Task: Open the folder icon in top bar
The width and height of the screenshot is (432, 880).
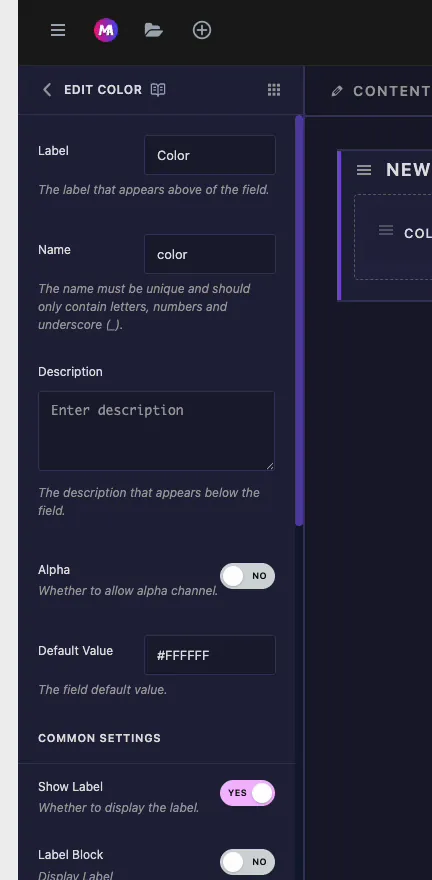Action: pos(153,30)
